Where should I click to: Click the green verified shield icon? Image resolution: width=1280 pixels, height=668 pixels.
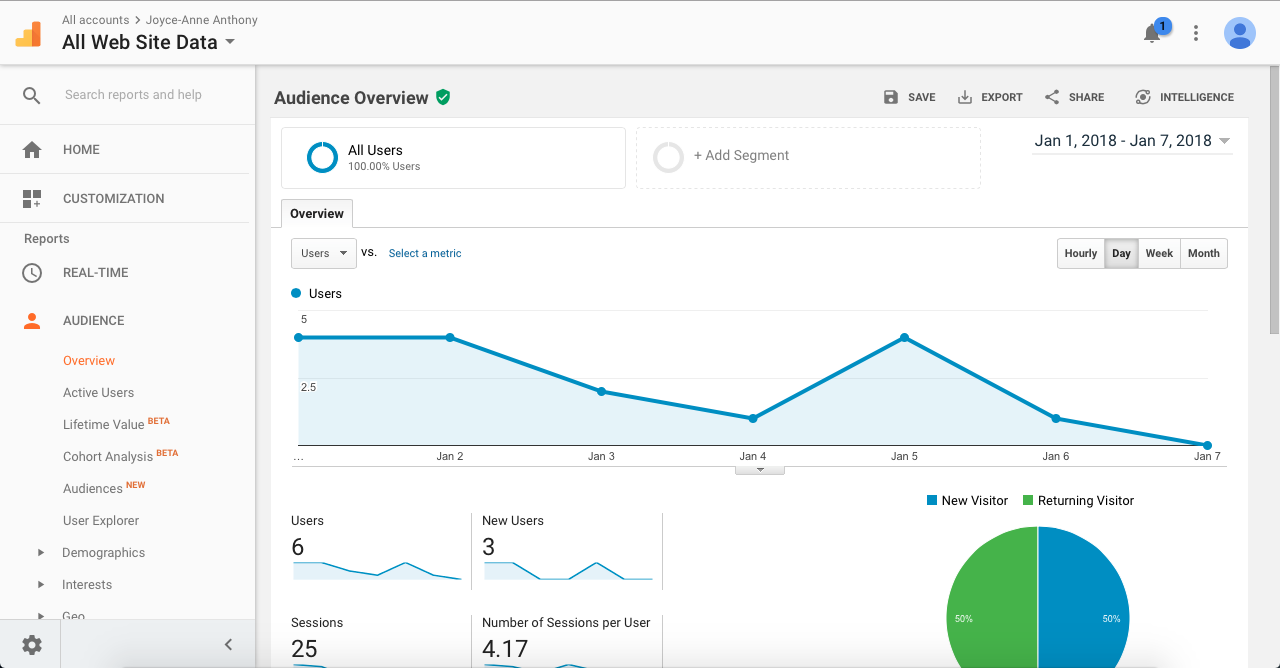click(x=443, y=97)
